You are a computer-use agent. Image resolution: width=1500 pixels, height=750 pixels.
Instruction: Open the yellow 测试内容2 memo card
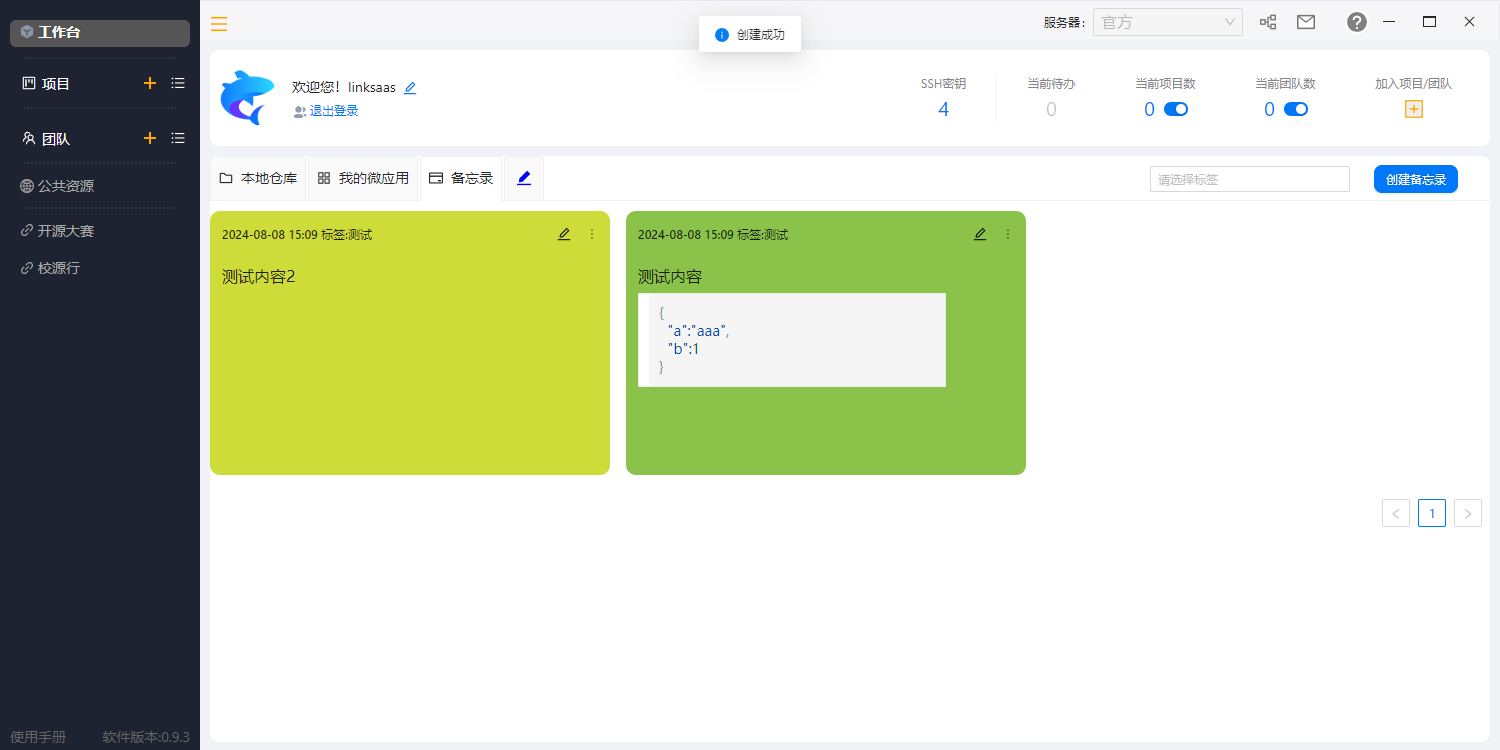(x=410, y=343)
